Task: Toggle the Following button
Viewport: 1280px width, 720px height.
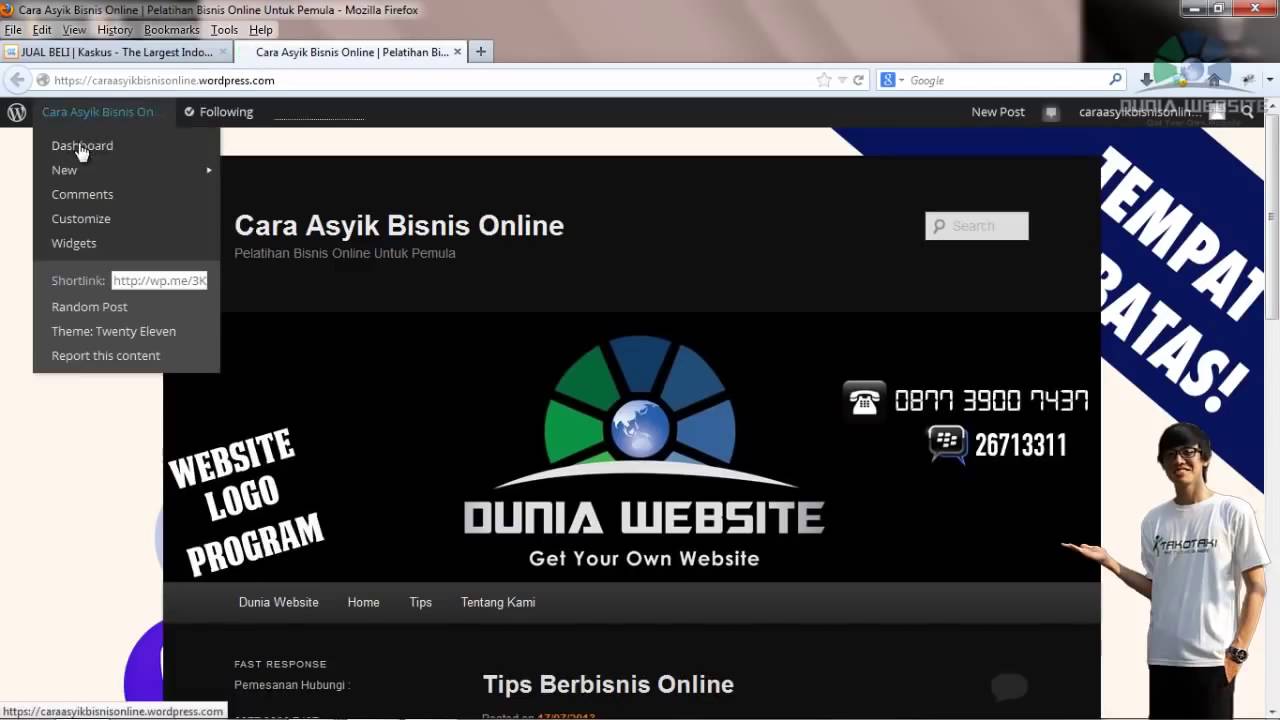Action: (218, 112)
